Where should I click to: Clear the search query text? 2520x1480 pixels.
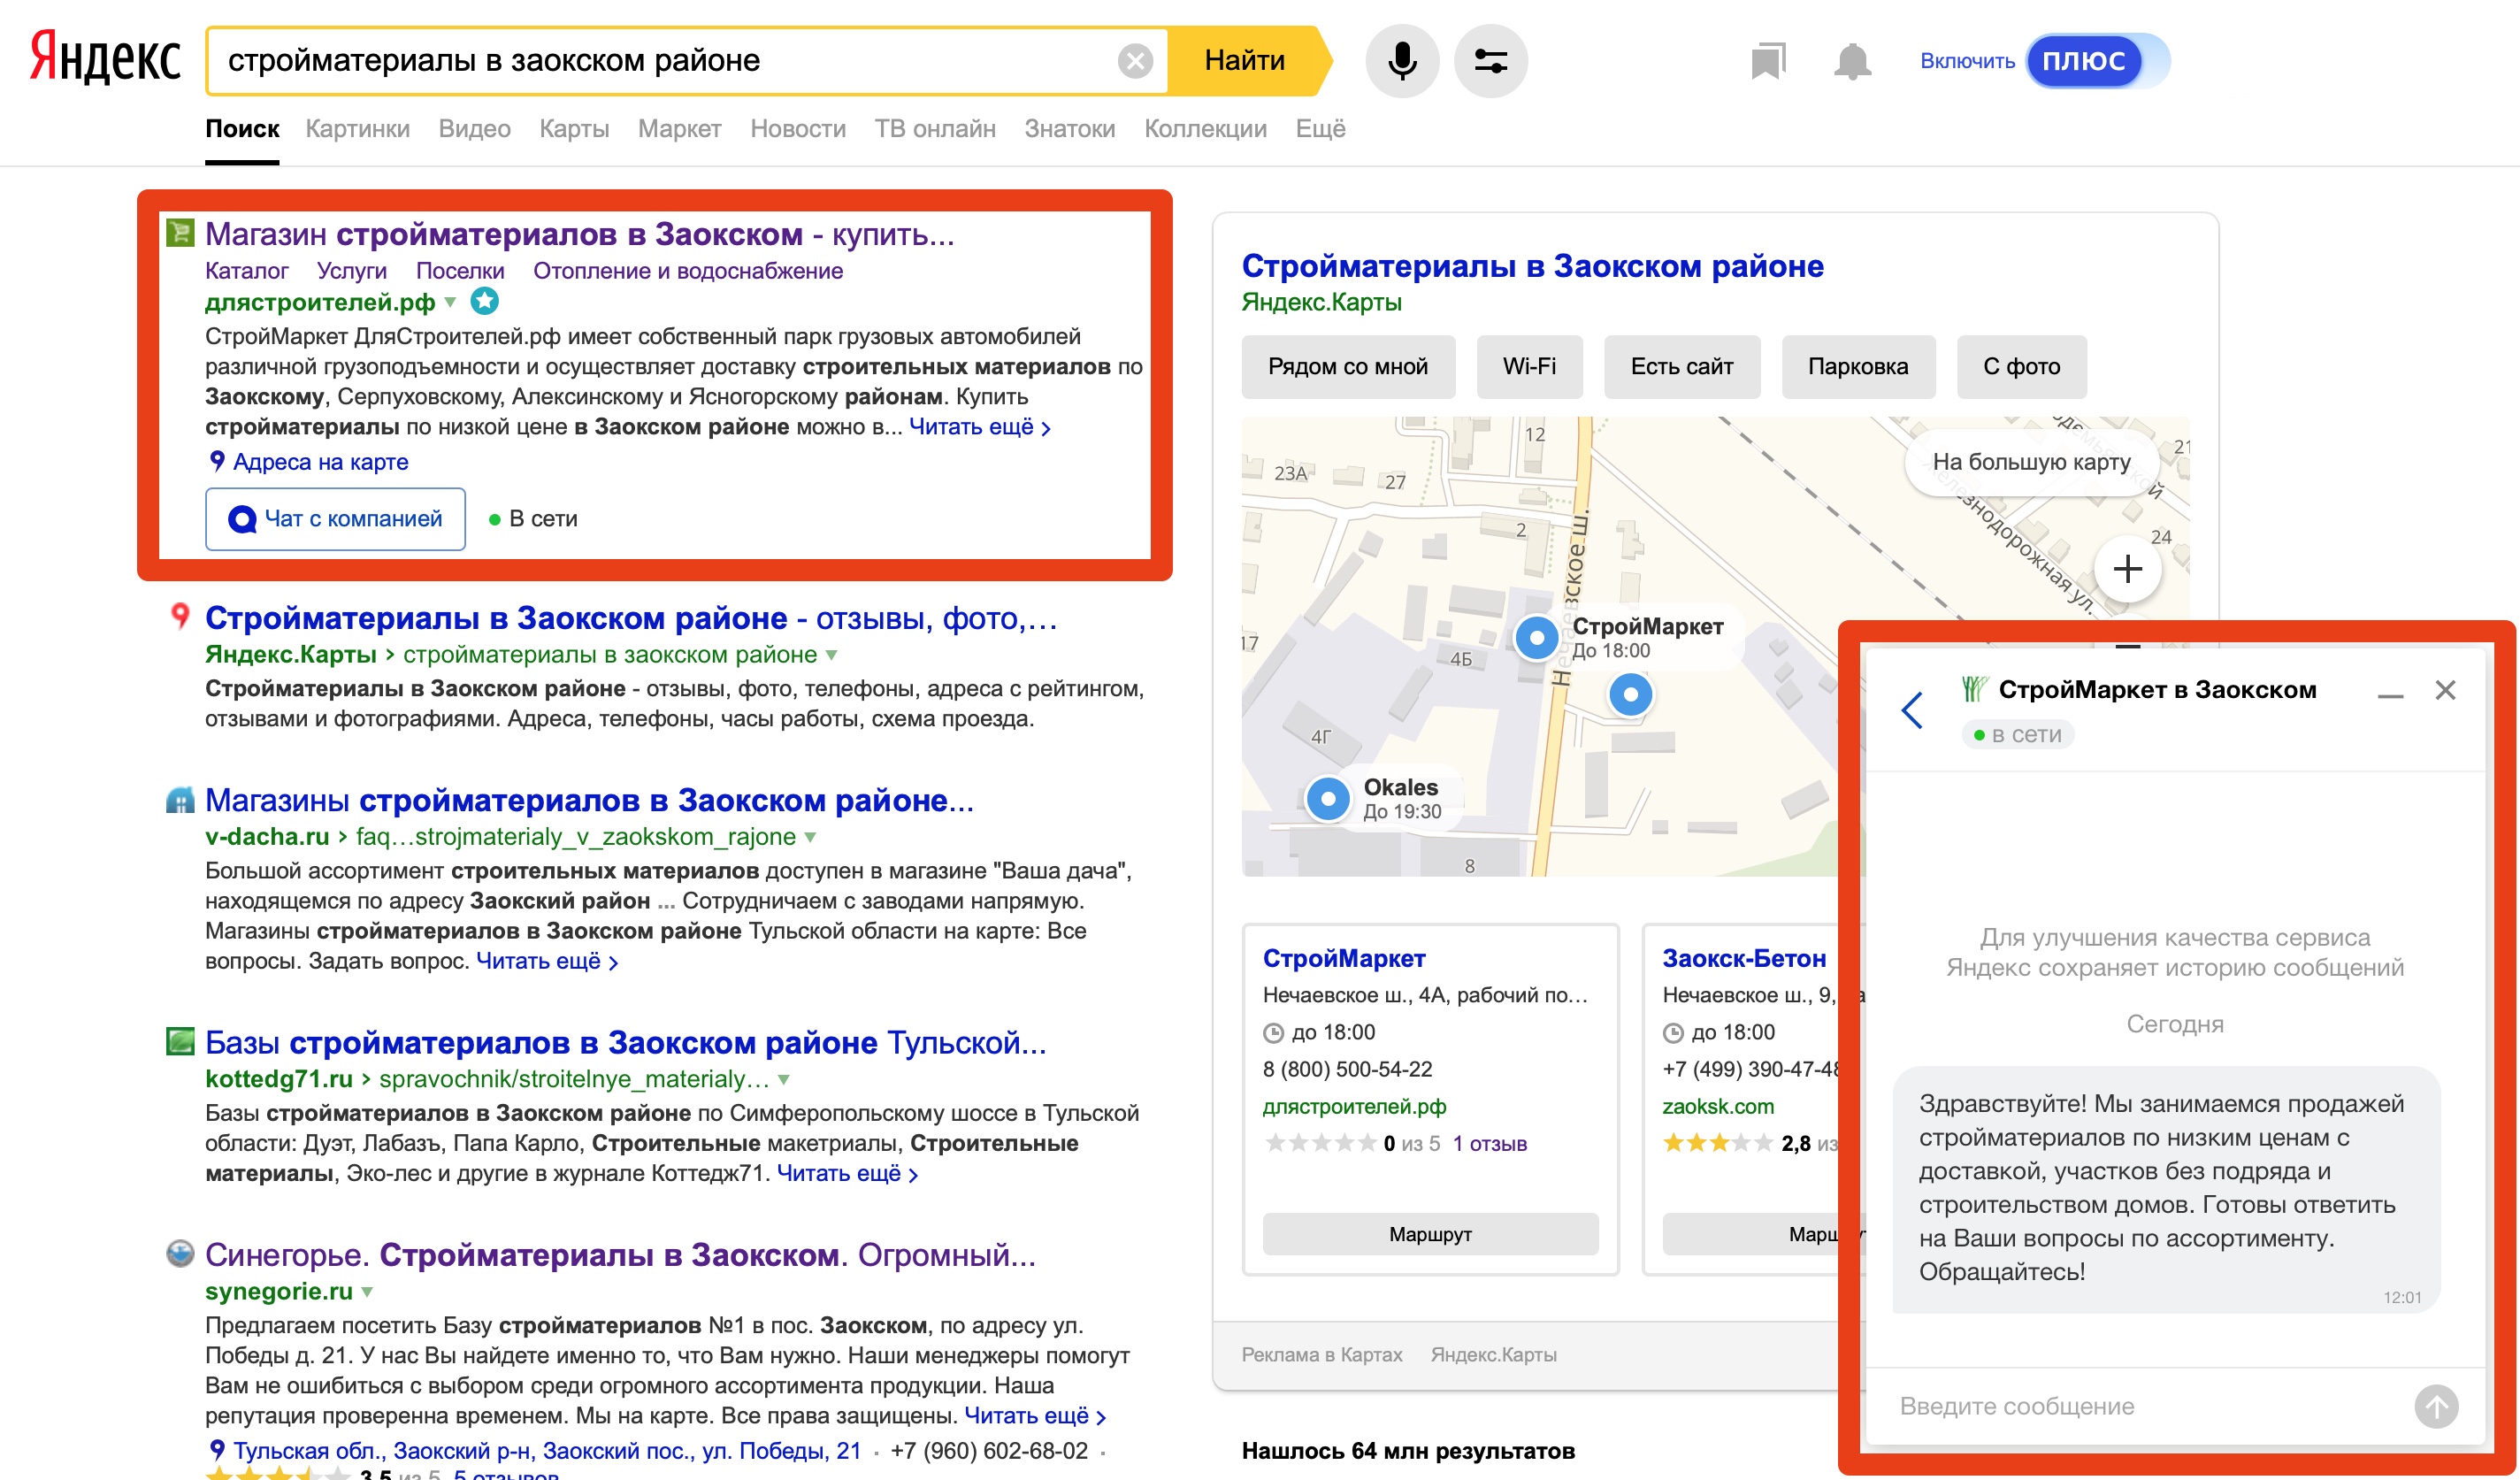click(1135, 61)
